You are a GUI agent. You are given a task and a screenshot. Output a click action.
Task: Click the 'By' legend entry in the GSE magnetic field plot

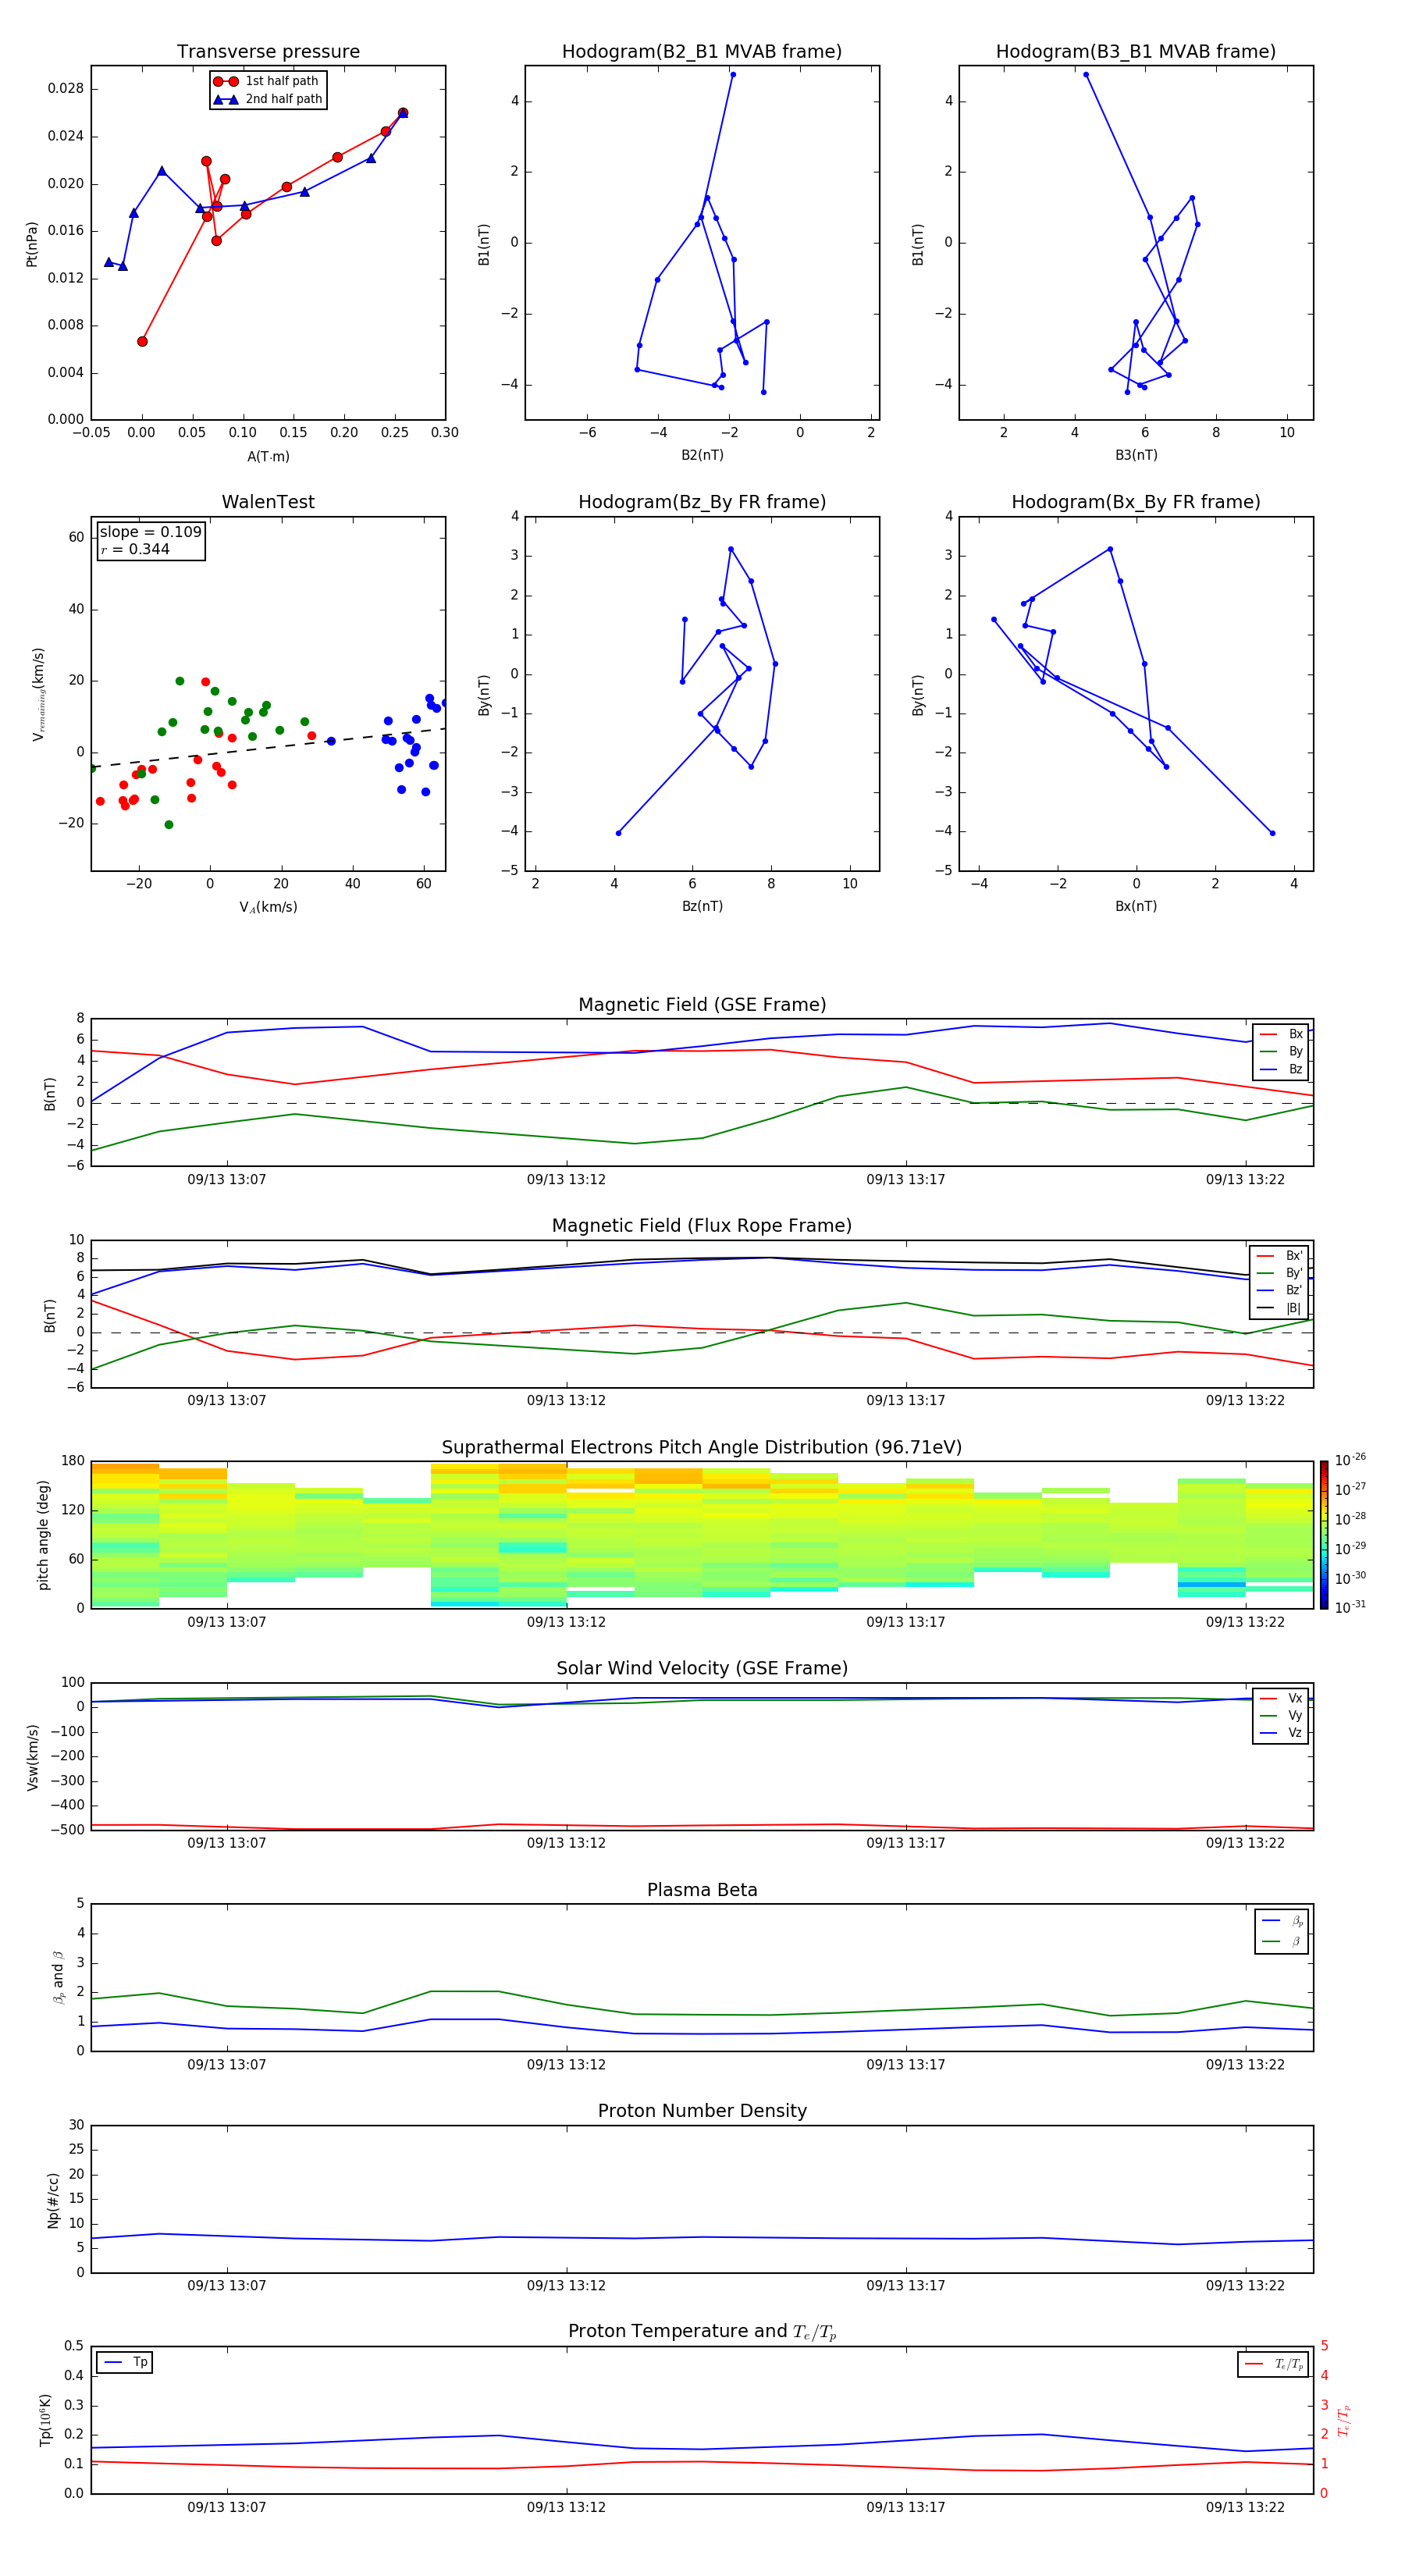pos(1281,1051)
